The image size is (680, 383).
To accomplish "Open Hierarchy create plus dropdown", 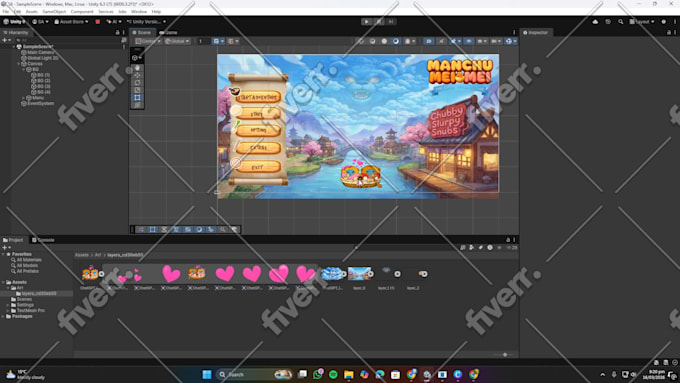I will pyautogui.click(x=6, y=40).
